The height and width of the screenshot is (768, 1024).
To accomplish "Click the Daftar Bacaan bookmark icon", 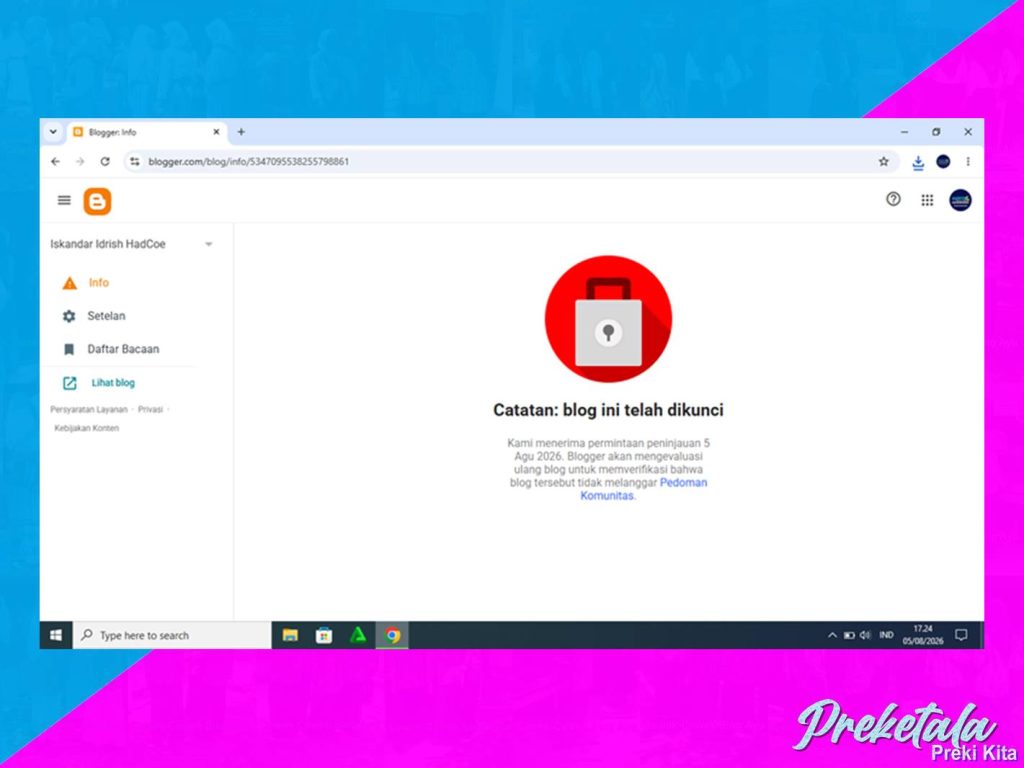I will click(x=69, y=349).
